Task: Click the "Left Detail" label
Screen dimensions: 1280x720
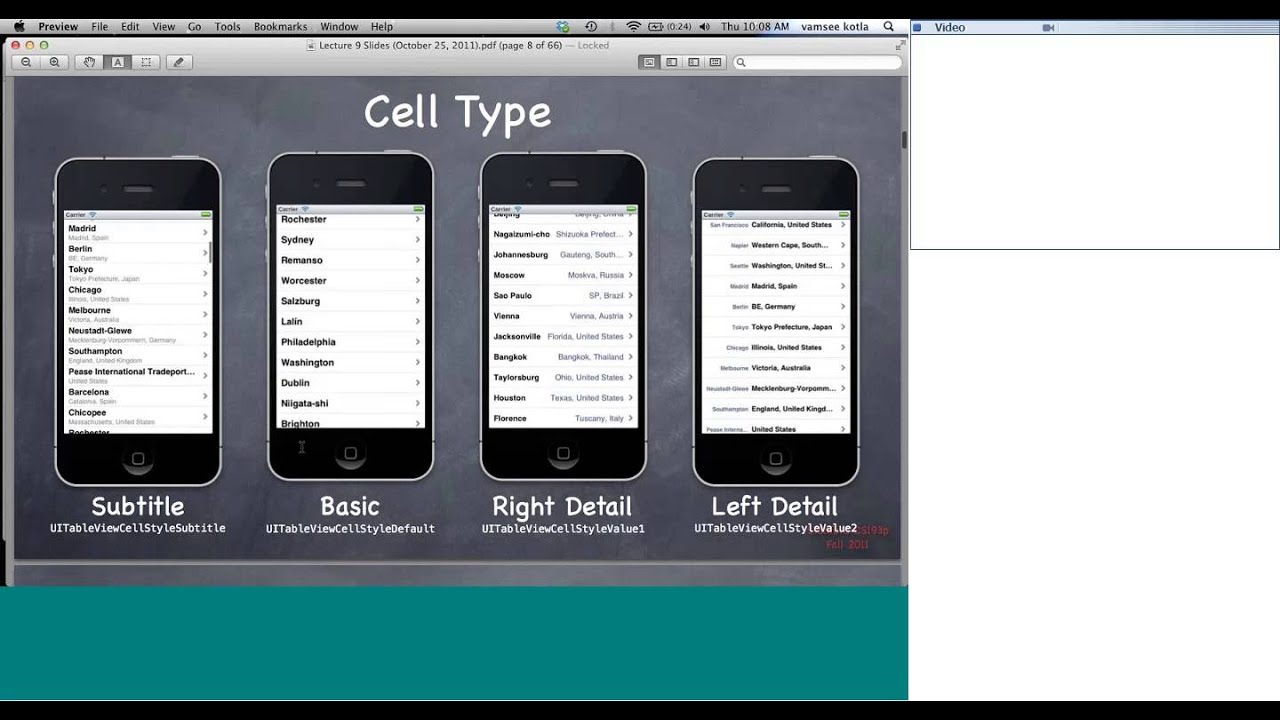Action: click(775, 506)
